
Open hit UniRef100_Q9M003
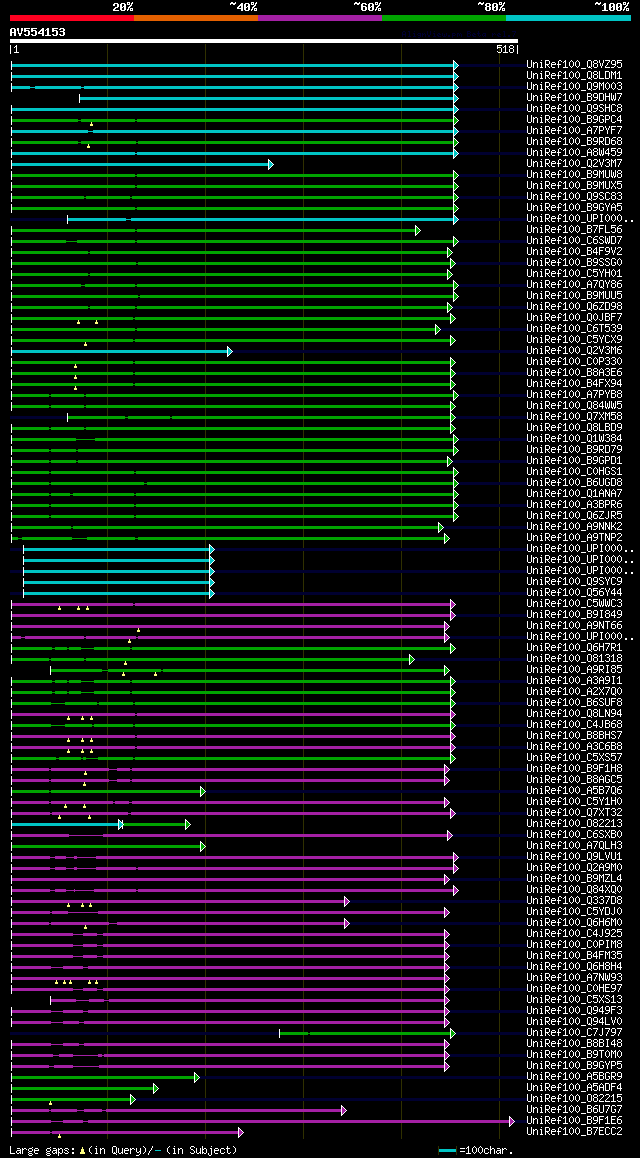(x=574, y=86)
